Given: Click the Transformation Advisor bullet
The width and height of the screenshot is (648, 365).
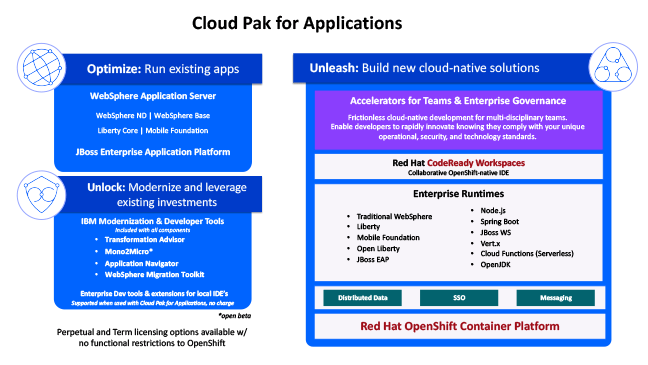Looking at the screenshot, I should pyautogui.click(x=144, y=240).
